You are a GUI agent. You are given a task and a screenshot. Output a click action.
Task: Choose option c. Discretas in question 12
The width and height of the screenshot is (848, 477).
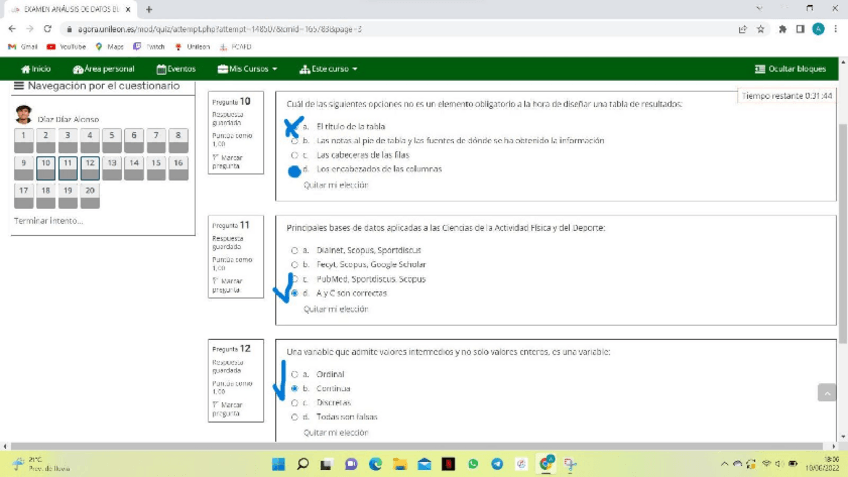pyautogui.click(x=294, y=403)
